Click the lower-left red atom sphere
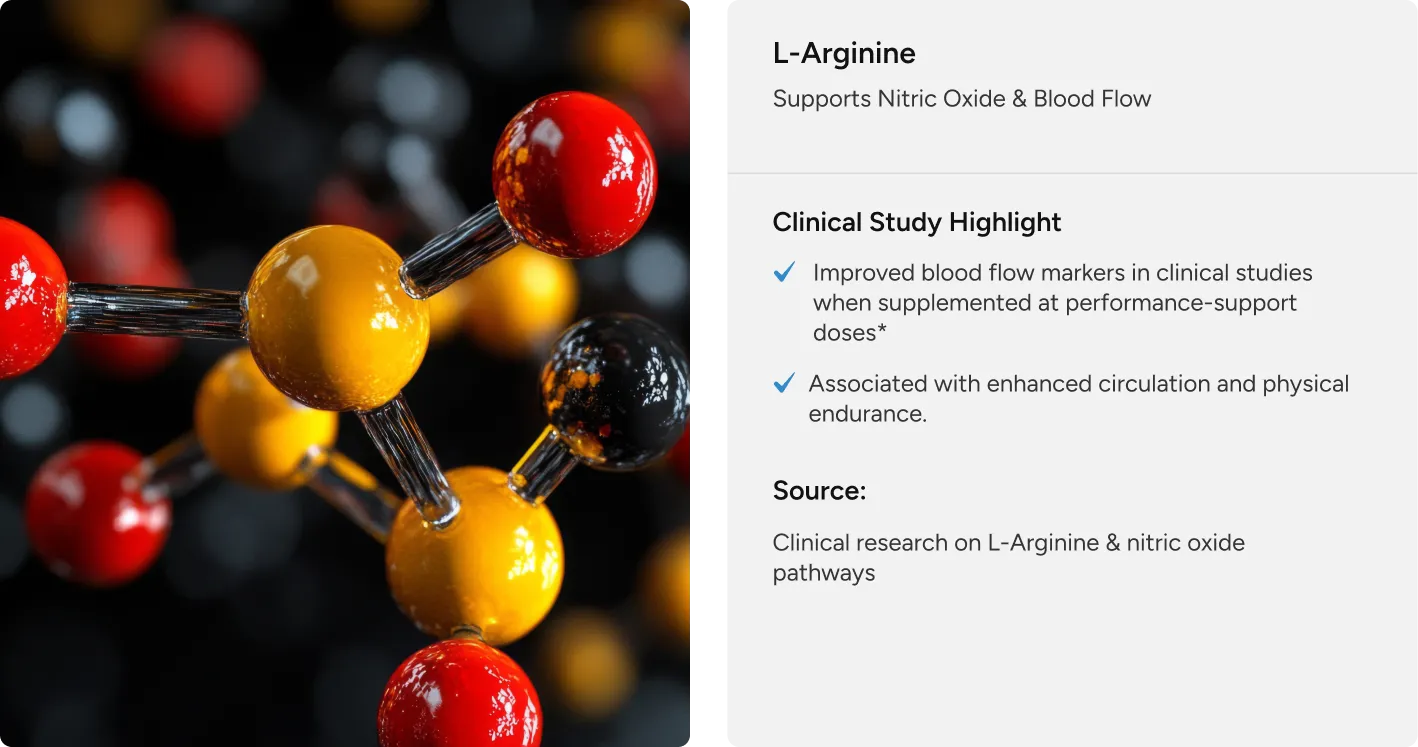Viewport: 1418px width, 747px height. click(96, 512)
